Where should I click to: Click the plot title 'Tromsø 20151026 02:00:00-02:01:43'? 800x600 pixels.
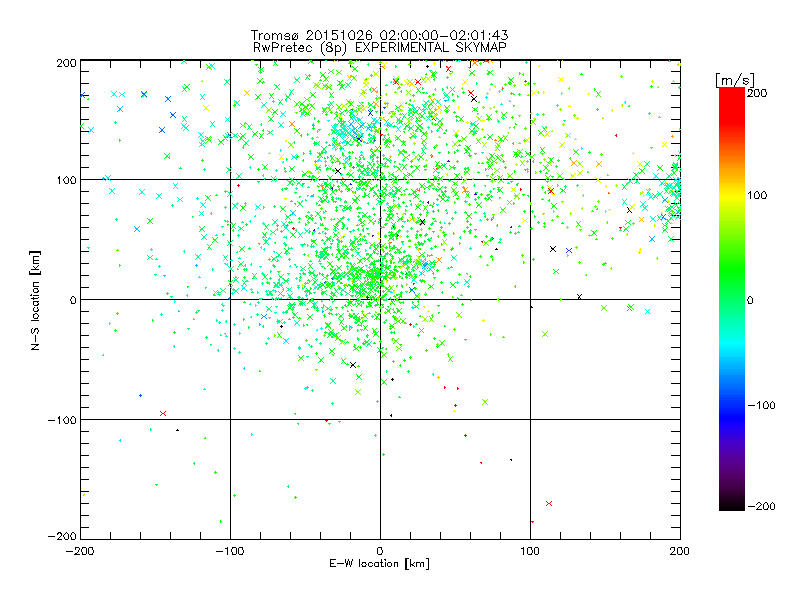[x=380, y=35]
